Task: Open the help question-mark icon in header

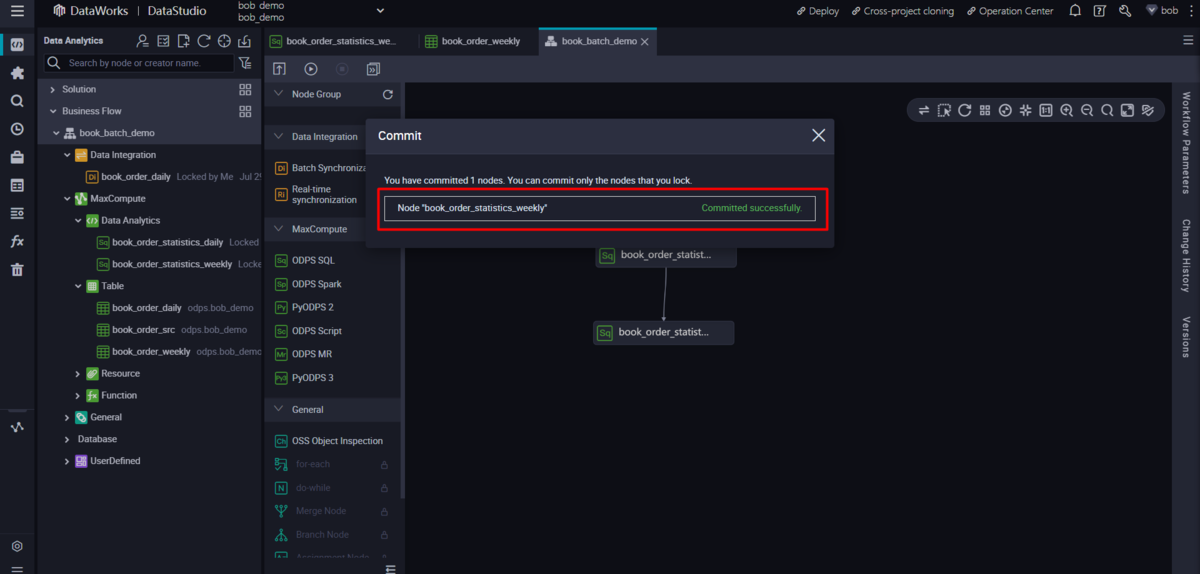Action: [1100, 11]
